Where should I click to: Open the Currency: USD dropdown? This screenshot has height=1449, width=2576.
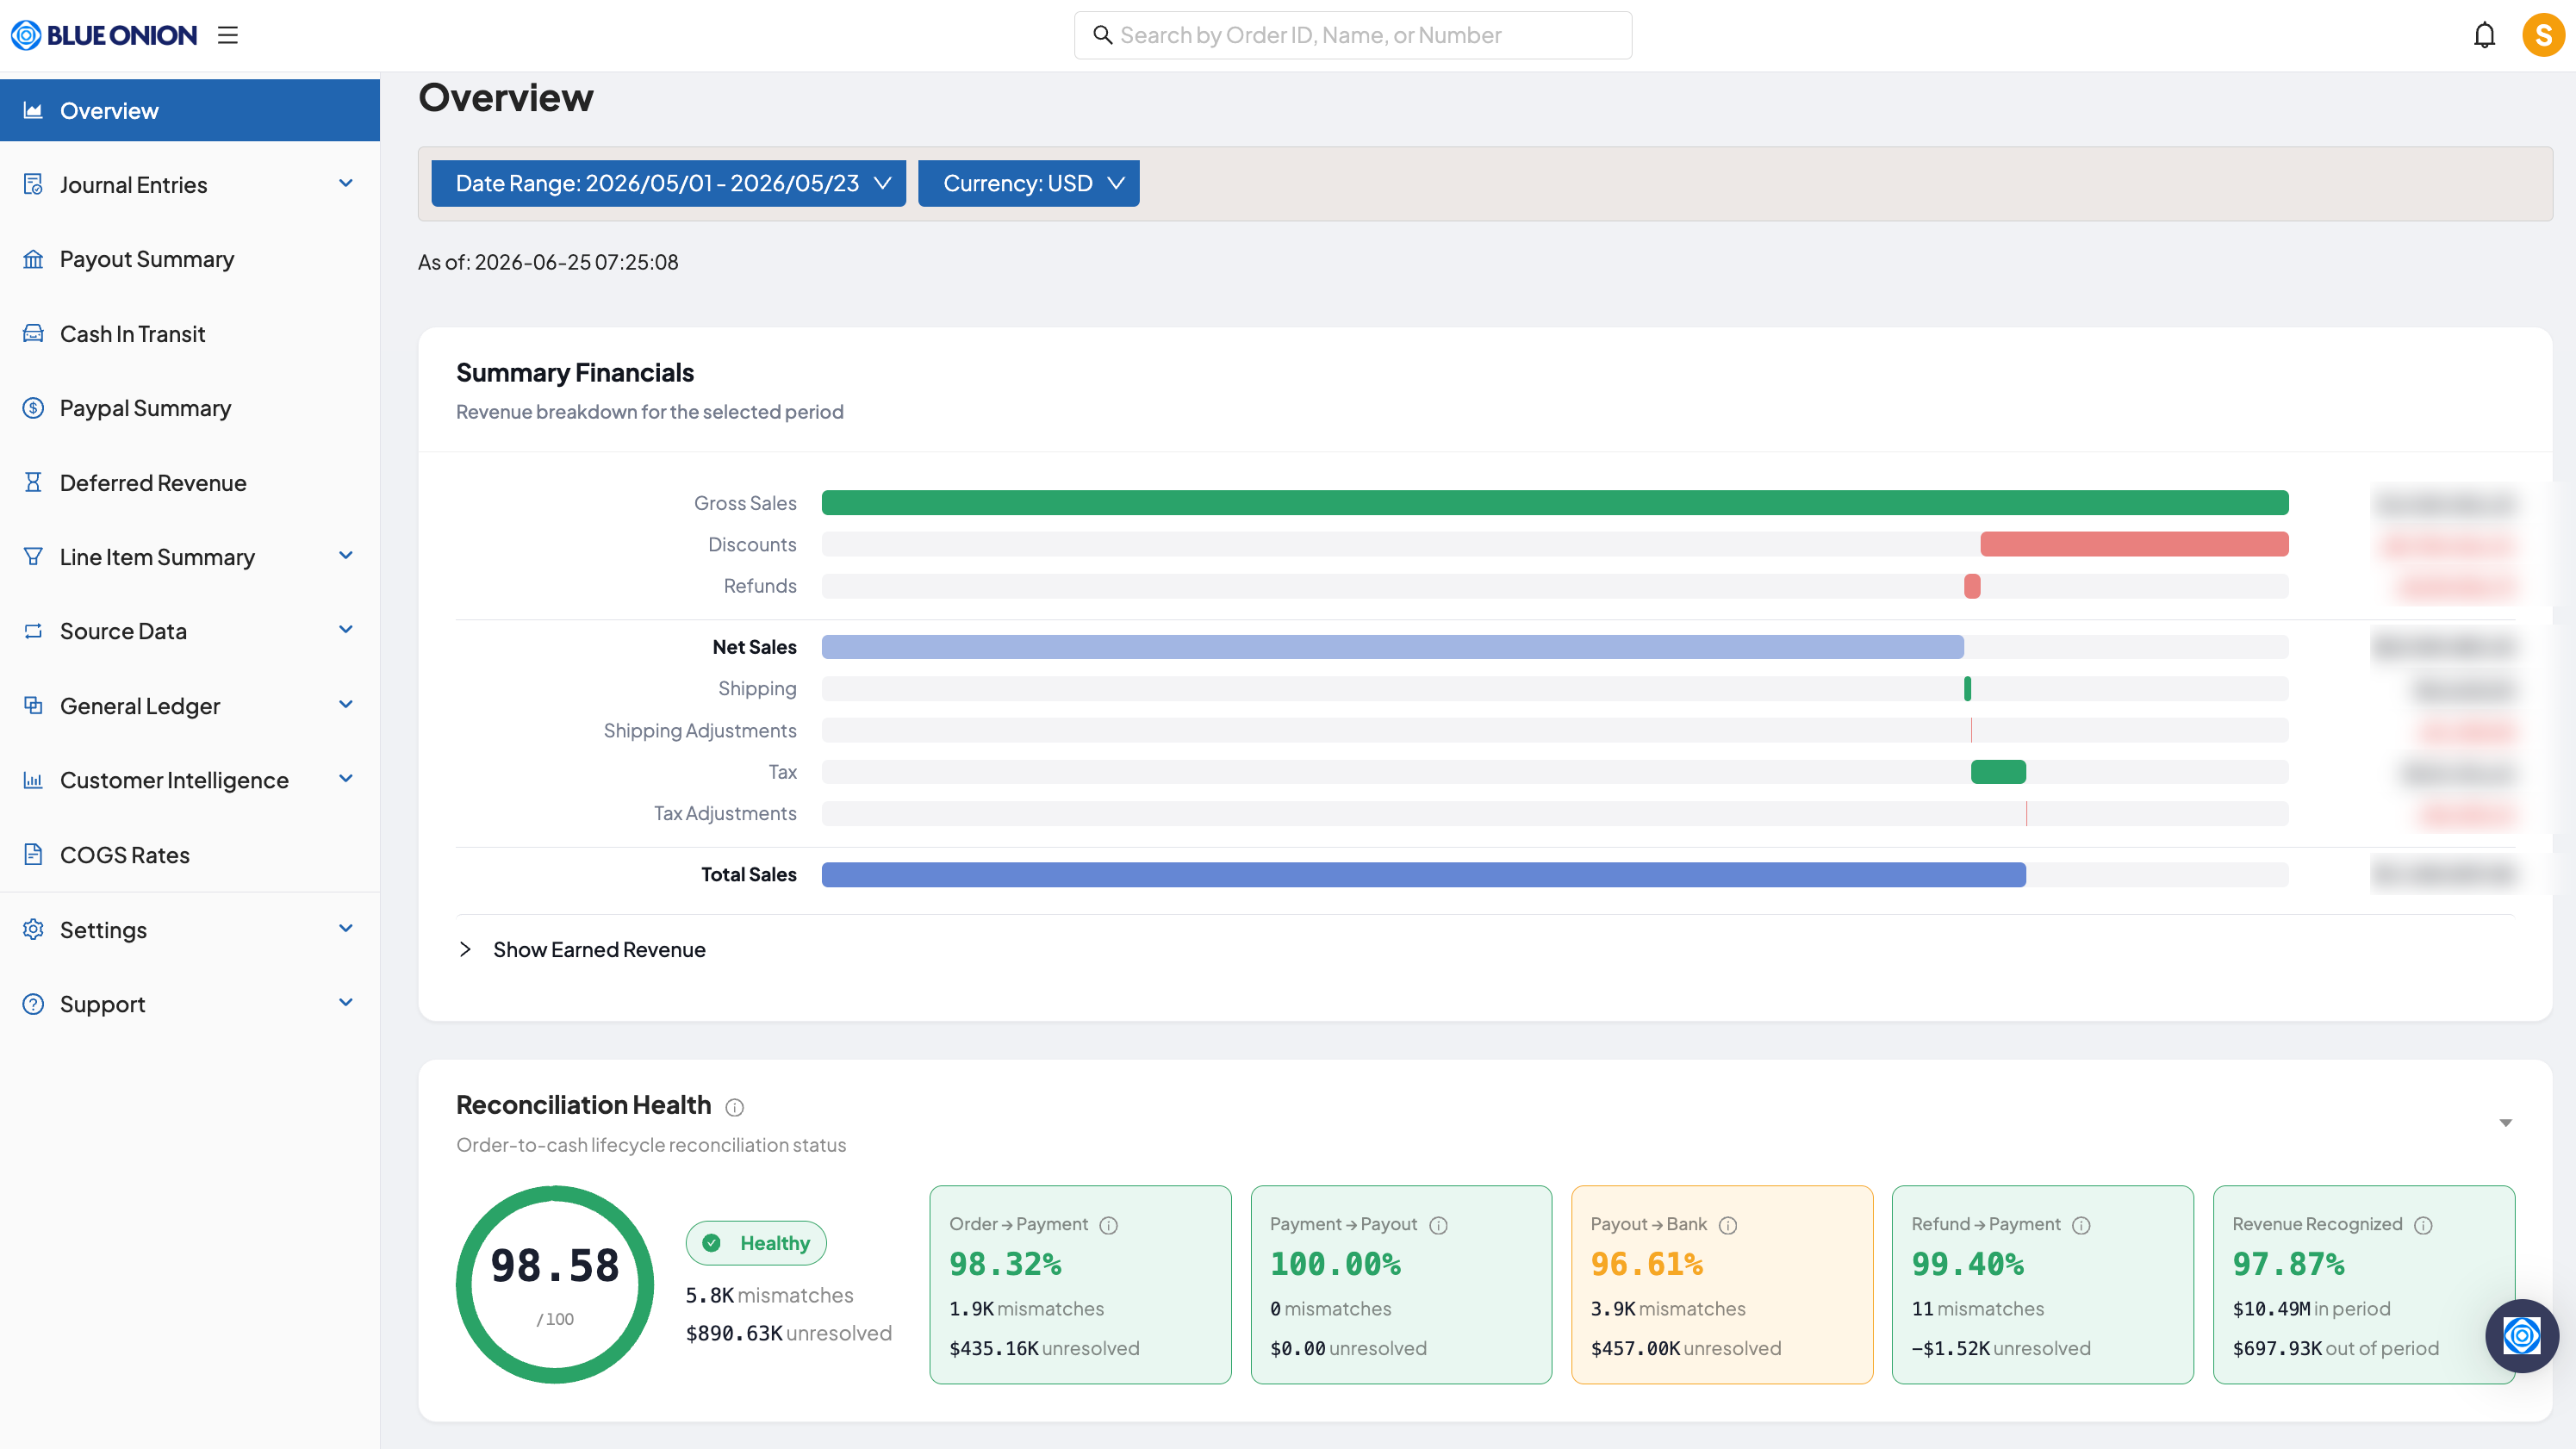(x=1028, y=183)
